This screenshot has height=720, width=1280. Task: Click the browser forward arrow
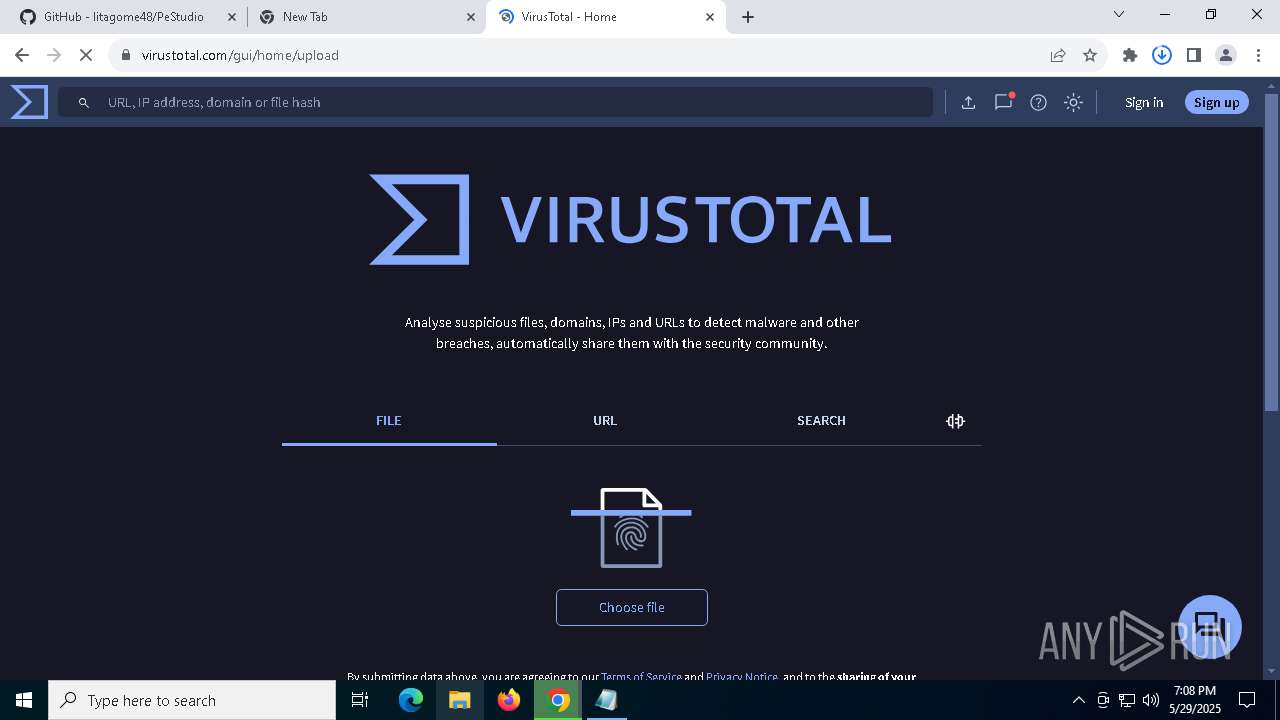tap(54, 55)
